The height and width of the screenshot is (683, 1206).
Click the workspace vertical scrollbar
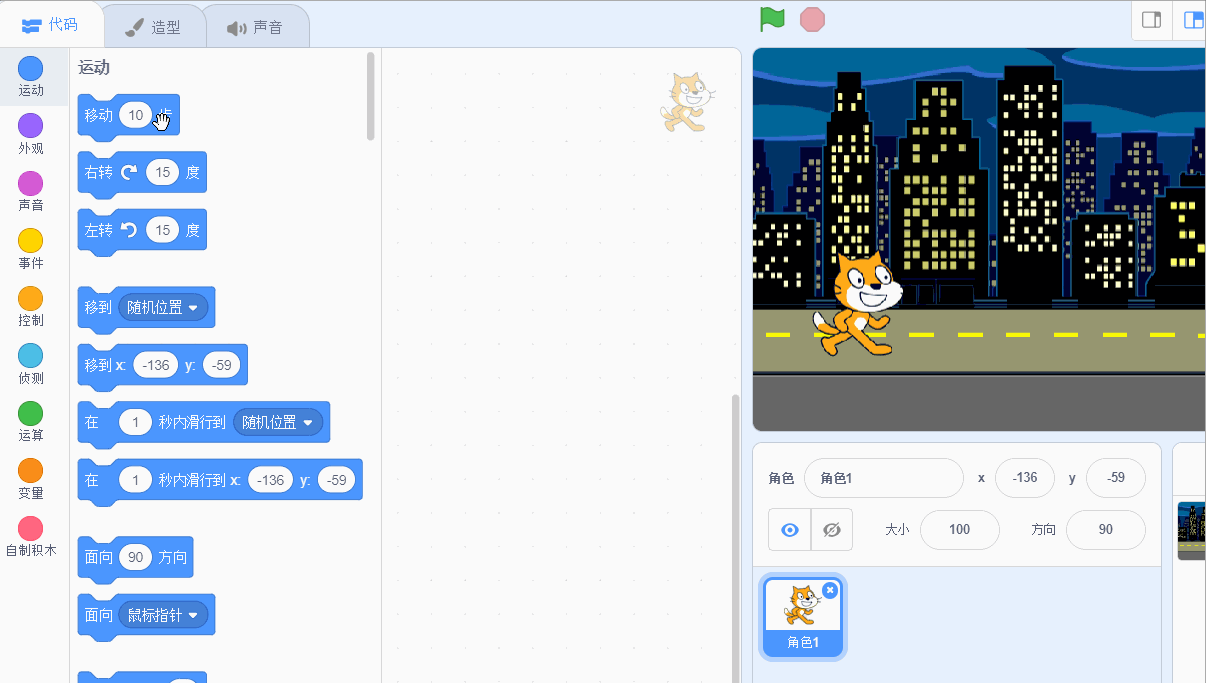(736, 540)
